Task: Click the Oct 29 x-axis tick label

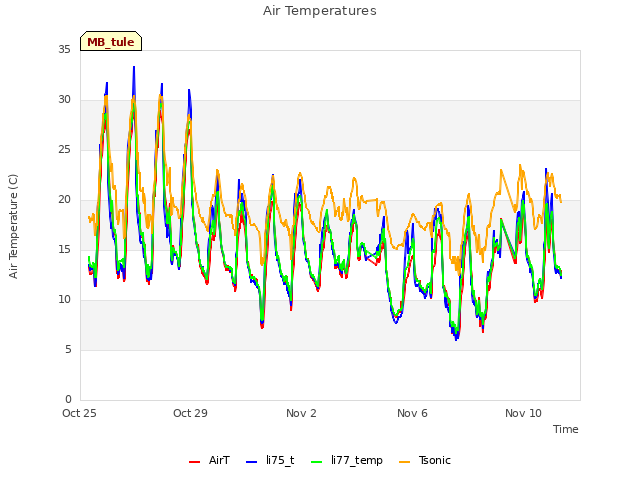Action: 190,413
